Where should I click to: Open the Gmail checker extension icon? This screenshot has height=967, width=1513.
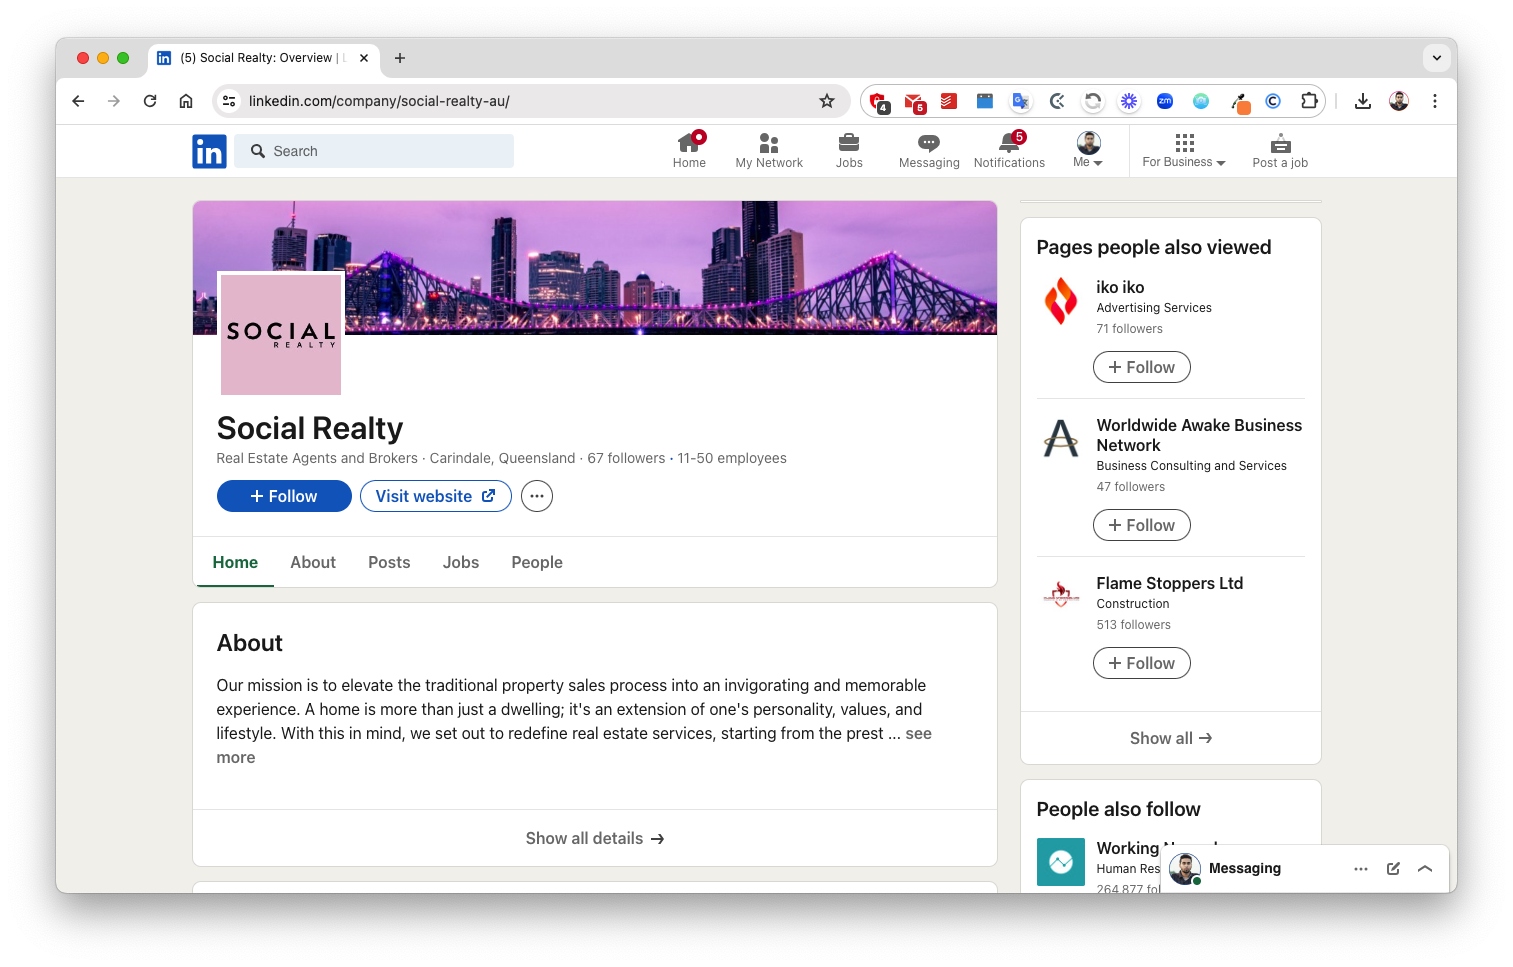tap(914, 101)
